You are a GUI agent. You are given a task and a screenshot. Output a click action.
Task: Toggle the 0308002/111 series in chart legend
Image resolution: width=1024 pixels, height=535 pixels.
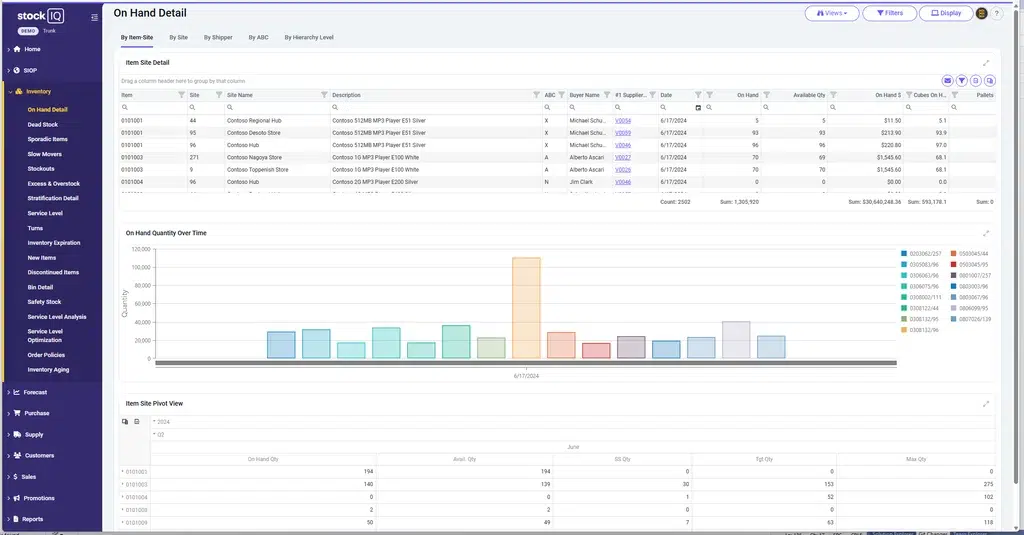click(x=921, y=297)
